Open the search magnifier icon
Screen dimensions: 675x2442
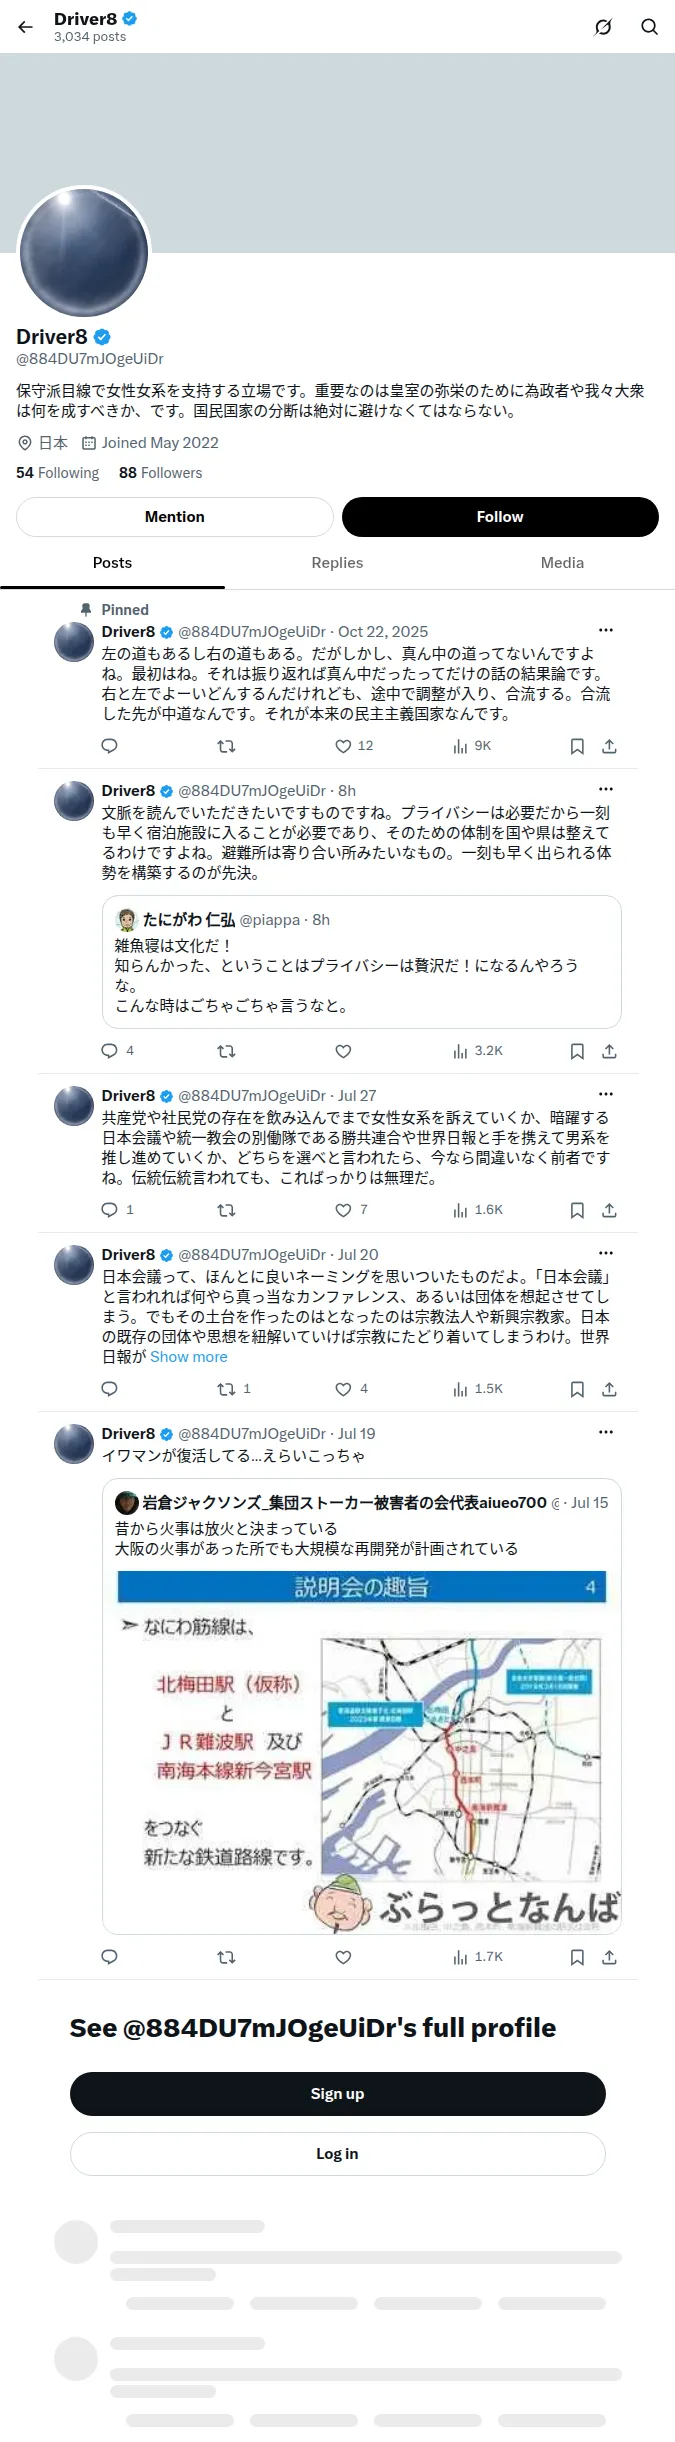click(649, 27)
